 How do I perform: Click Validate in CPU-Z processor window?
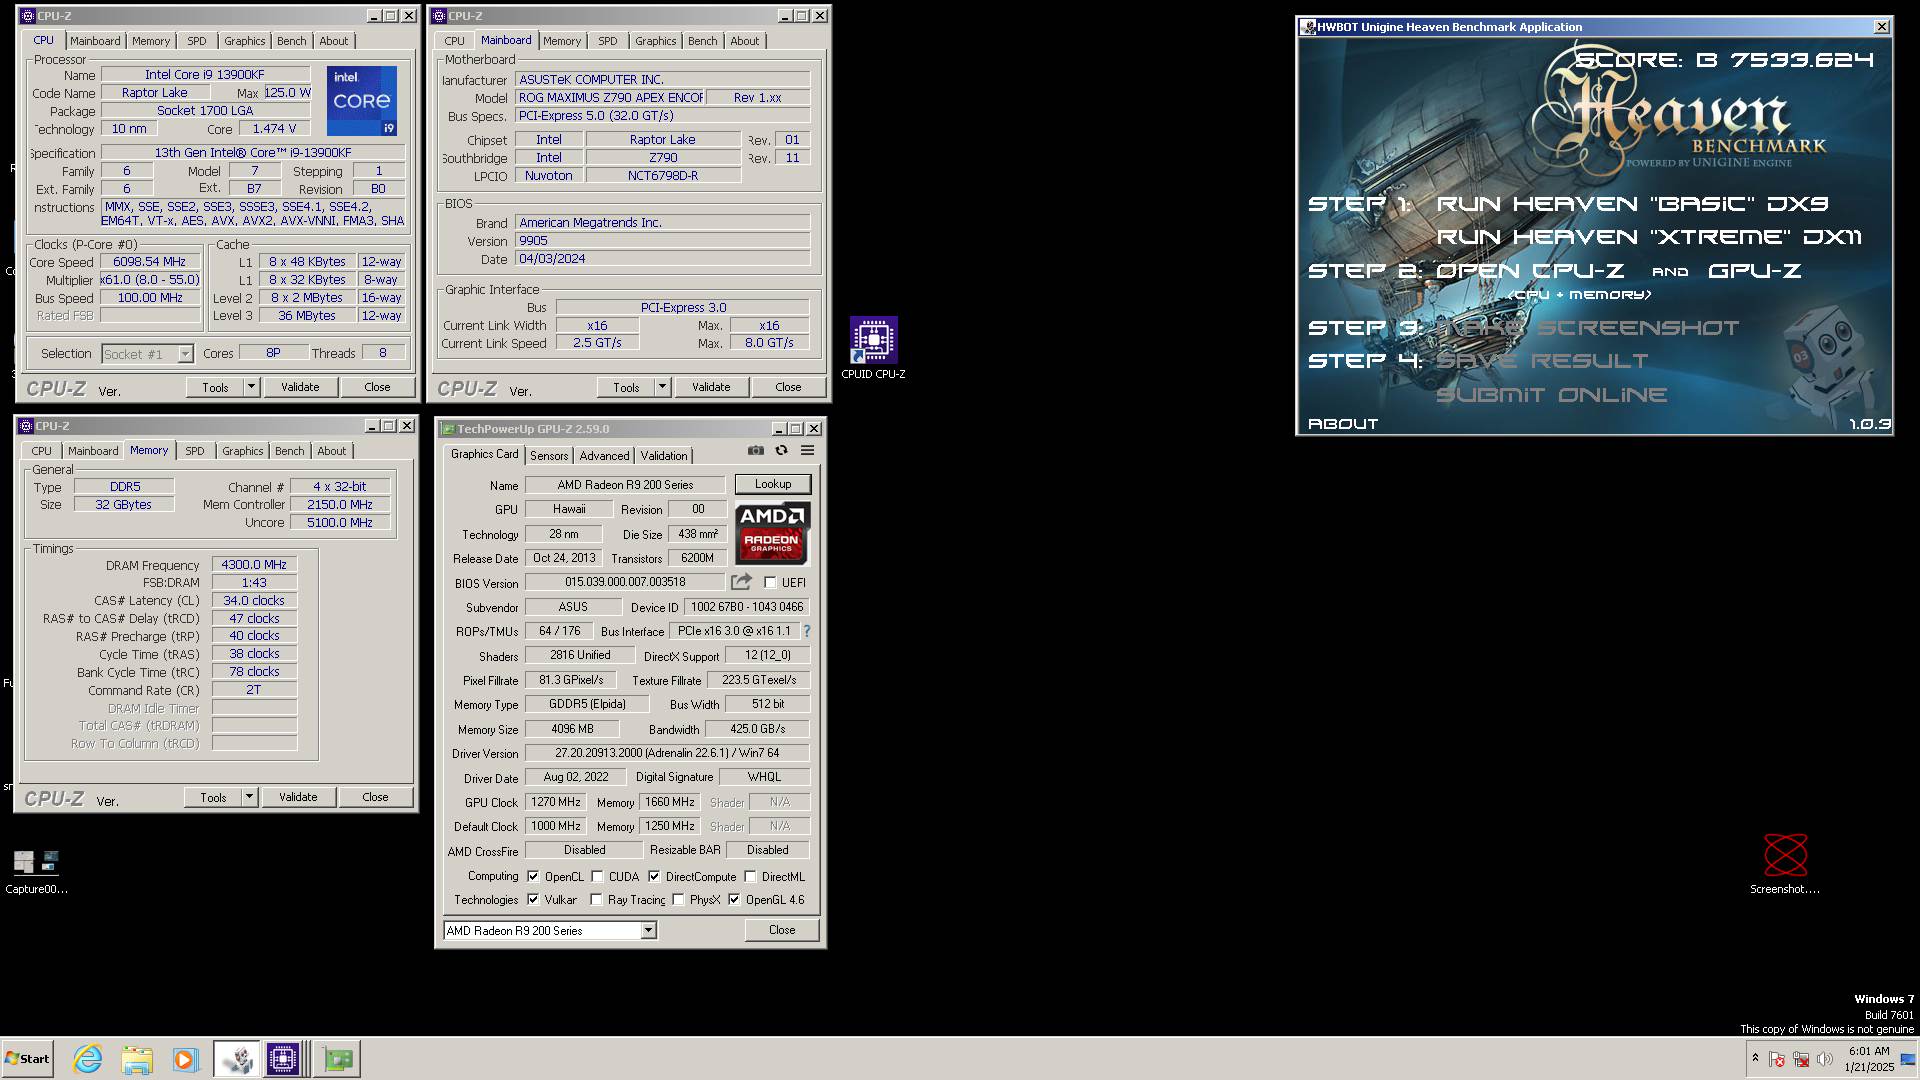[300, 387]
